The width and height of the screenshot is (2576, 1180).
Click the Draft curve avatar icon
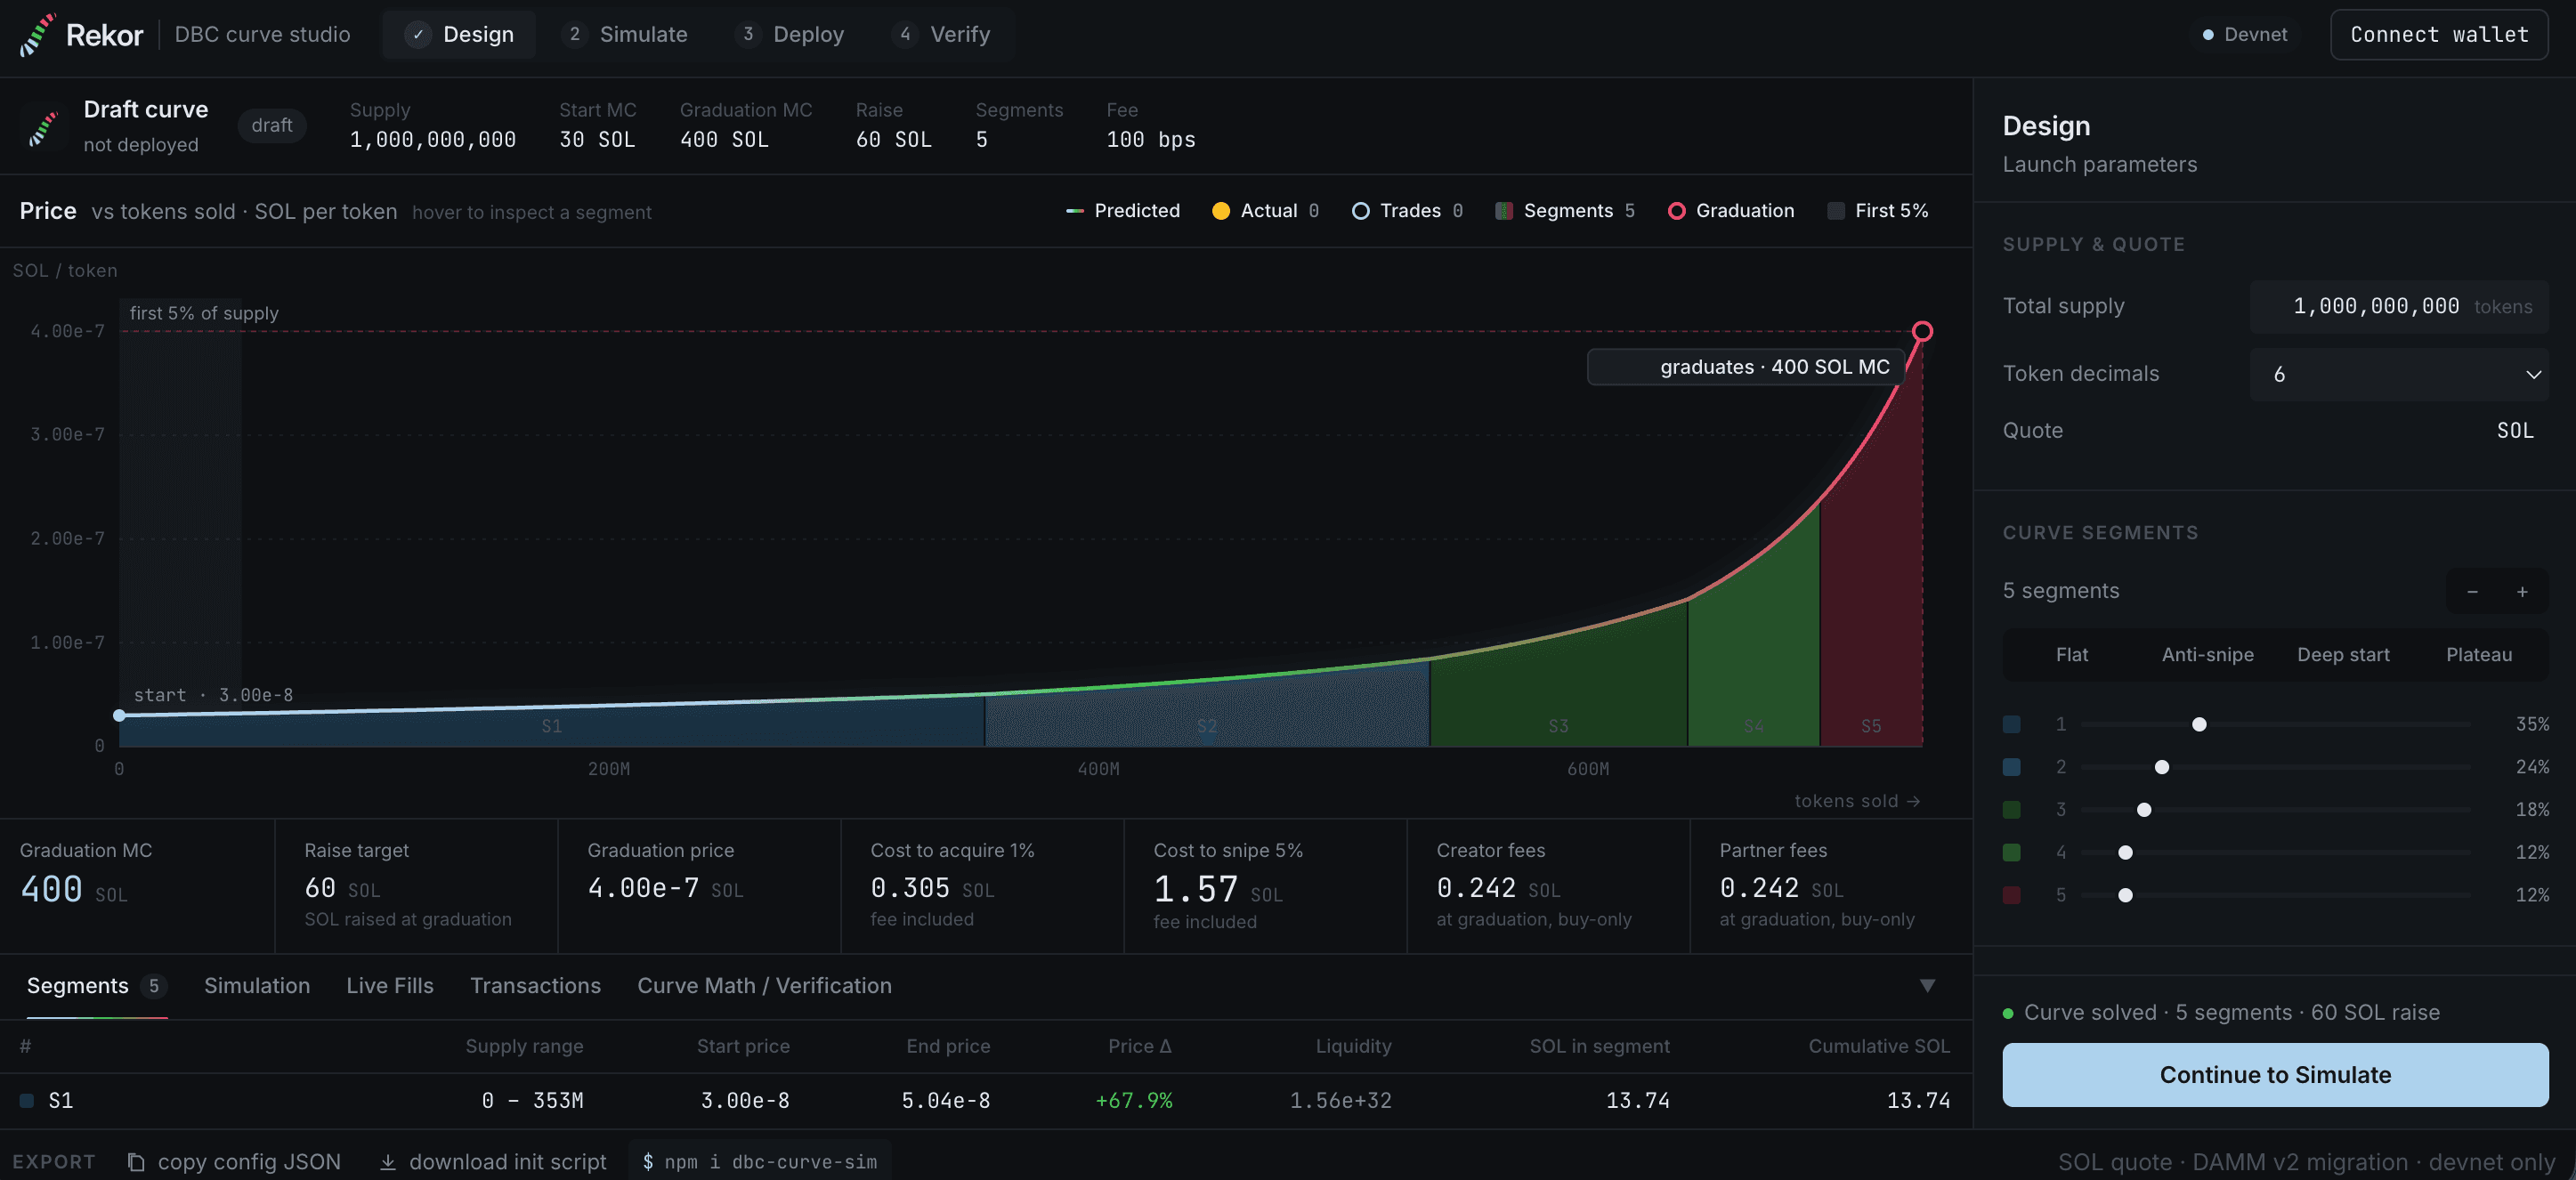pyautogui.click(x=42, y=127)
